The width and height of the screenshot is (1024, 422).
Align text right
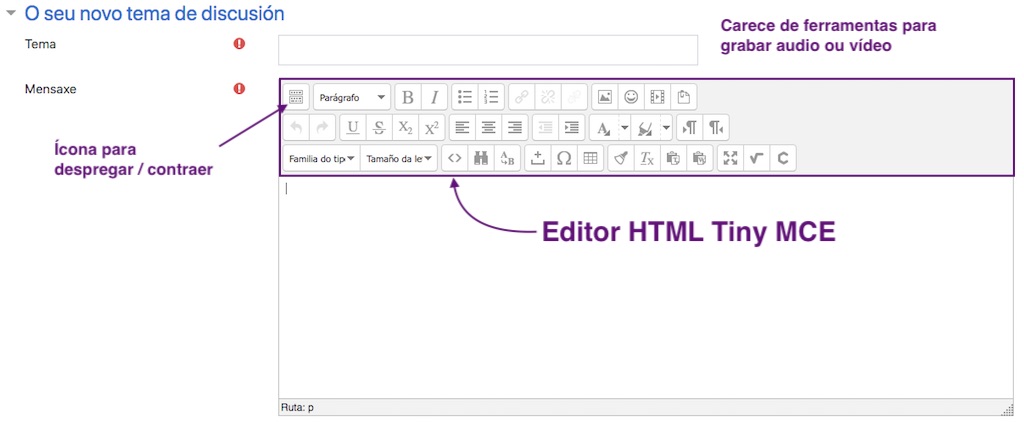click(x=515, y=128)
